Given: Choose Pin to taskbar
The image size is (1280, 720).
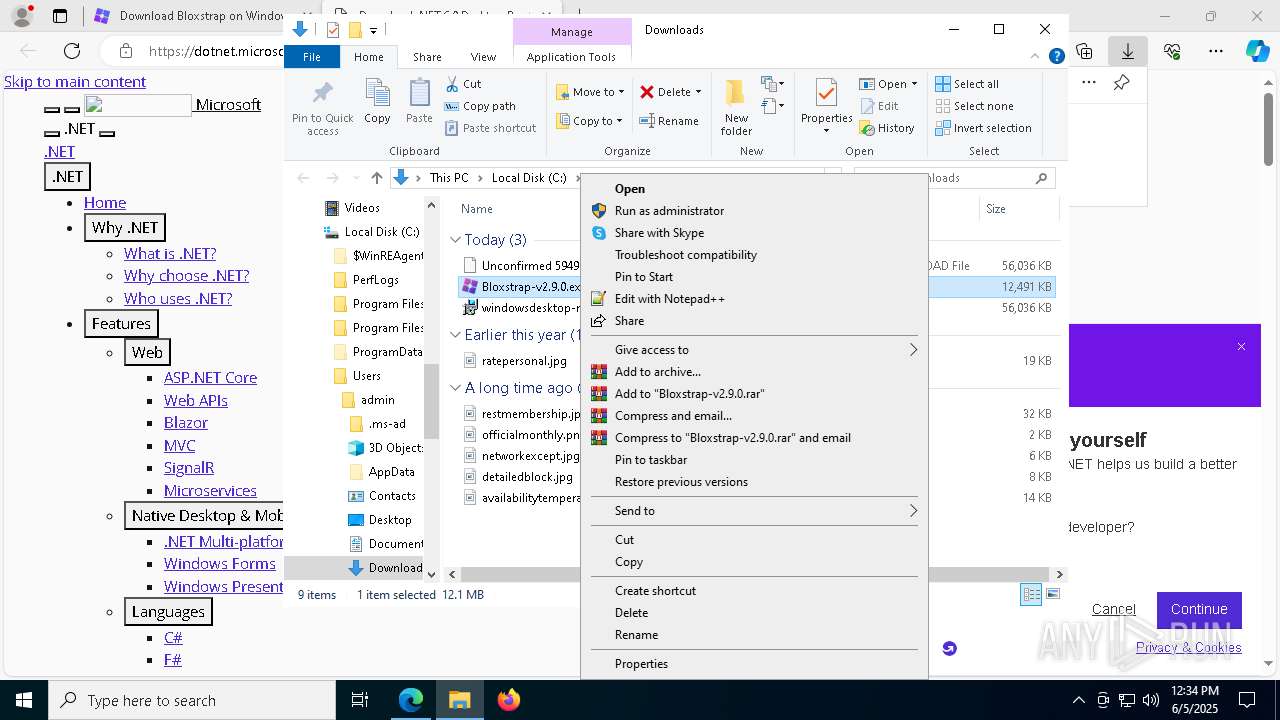Looking at the screenshot, I should click(x=754, y=460).
